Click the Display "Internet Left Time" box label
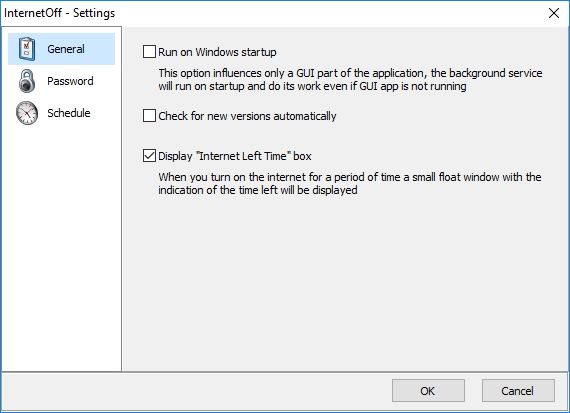570x413 pixels. 235,156
